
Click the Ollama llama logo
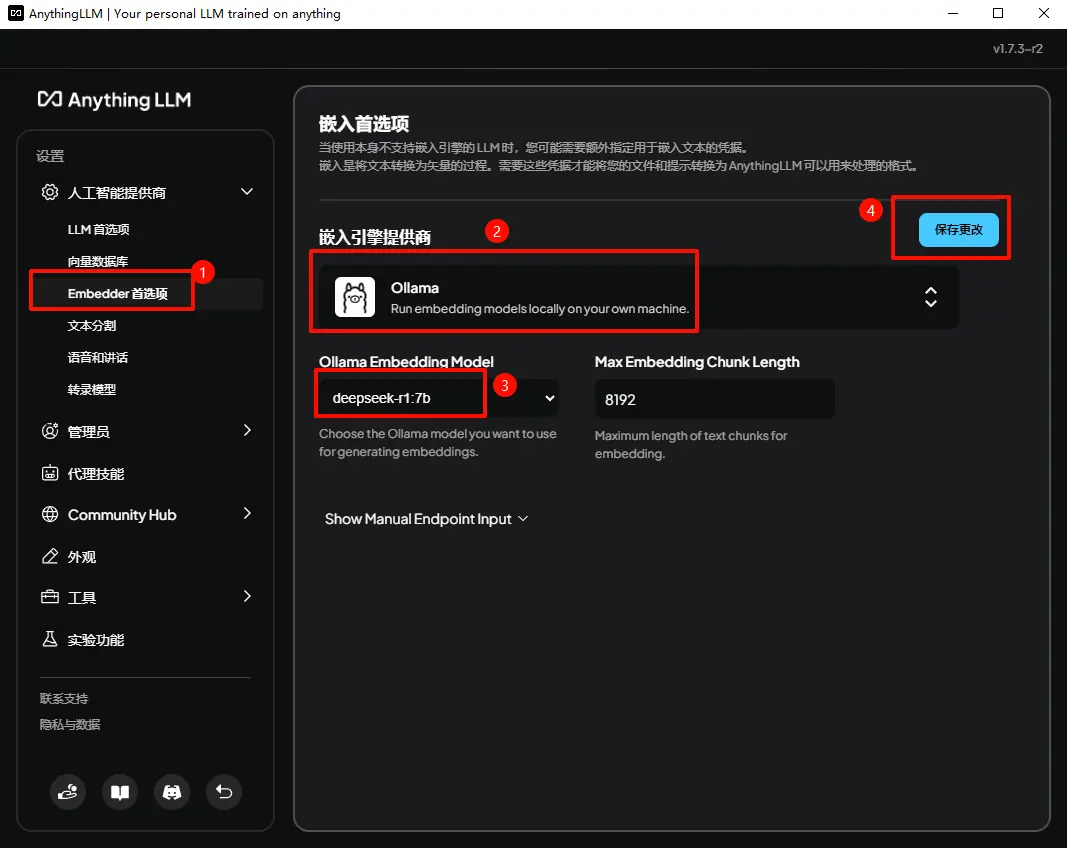[x=355, y=297]
